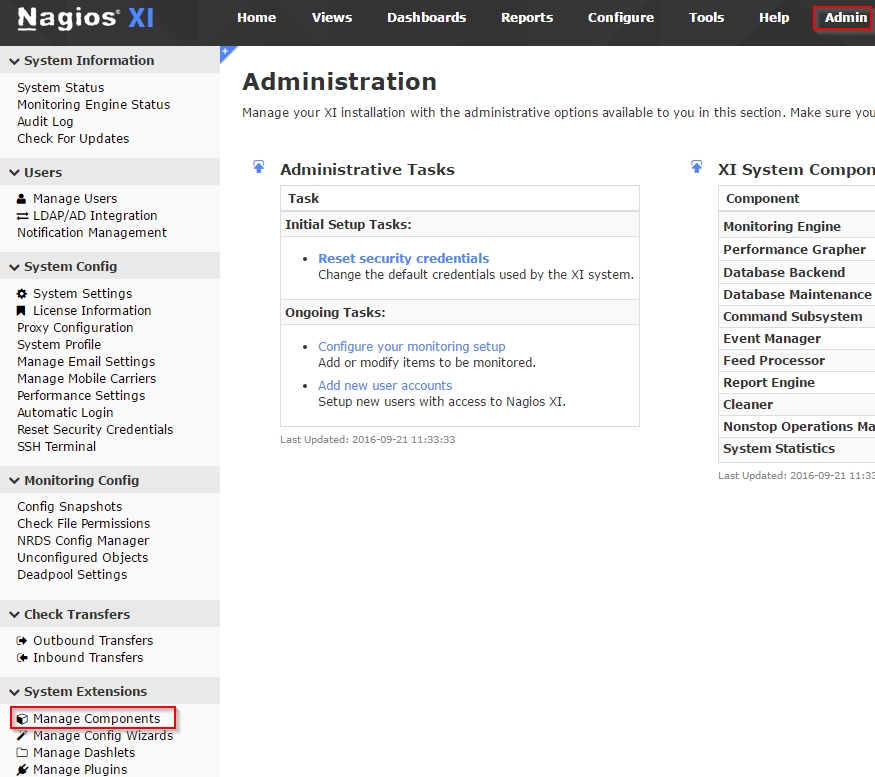Open Manage Dashlets
The height and width of the screenshot is (777, 875).
pyautogui.click(x=84, y=753)
